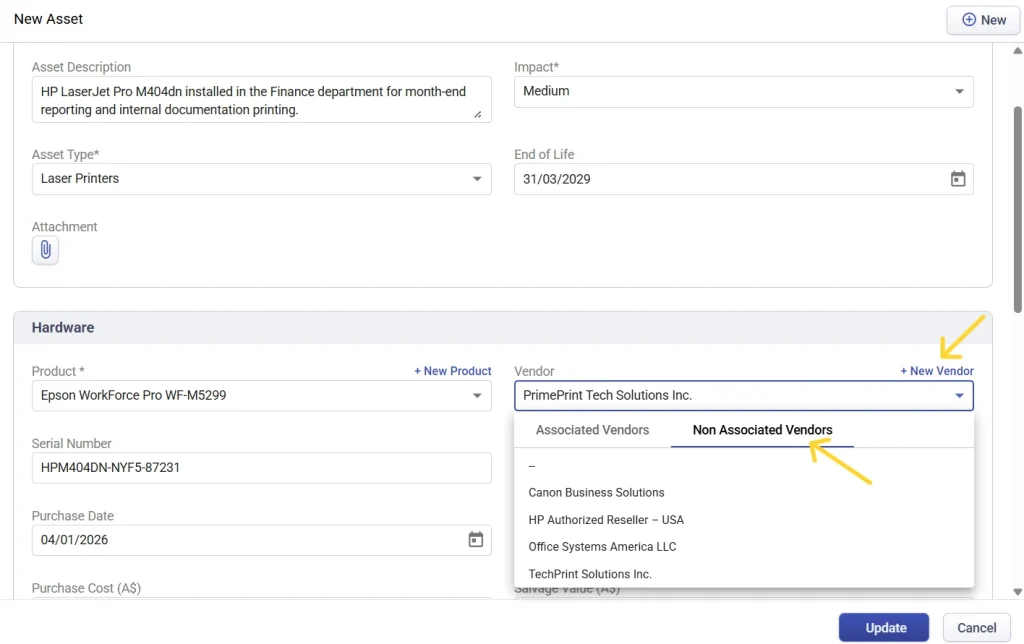
Task: Click the + New Product link
Action: (453, 371)
